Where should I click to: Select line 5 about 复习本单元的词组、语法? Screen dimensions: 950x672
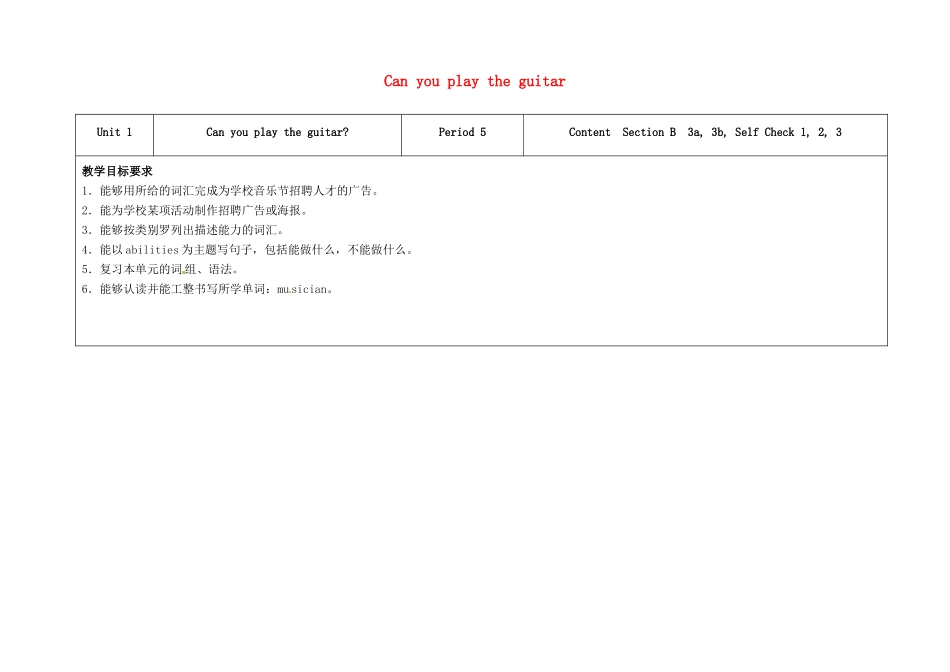click(161, 270)
